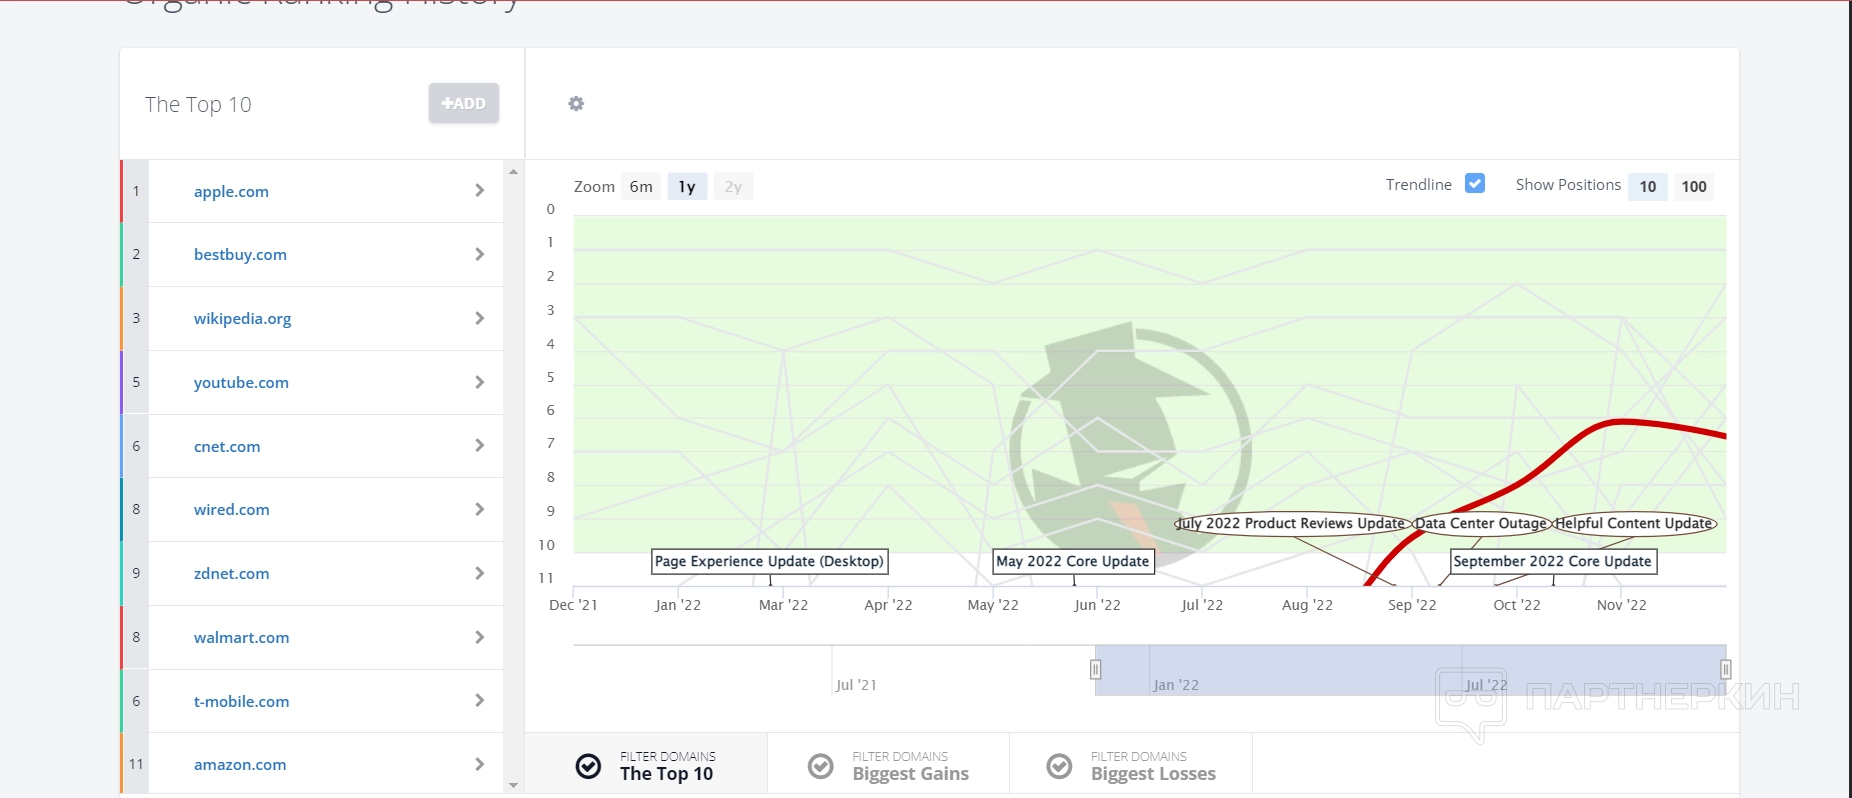Open the chart settings gear icon
Image resolution: width=1852 pixels, height=798 pixels.
coord(576,104)
